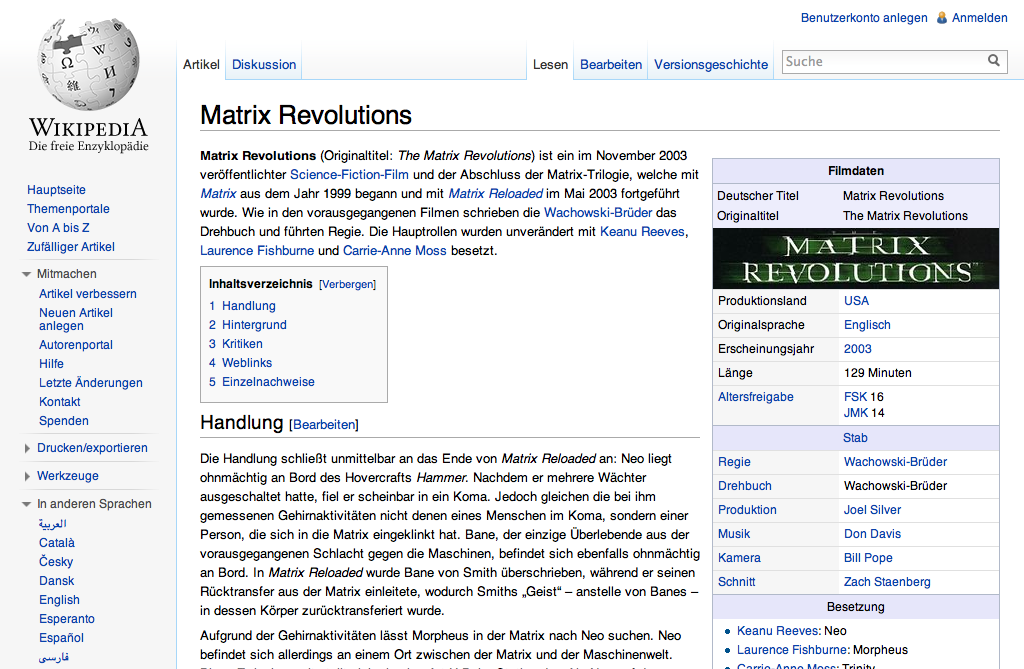The height and width of the screenshot is (669, 1024).
Task: Collapse the In anderen Sprachen section
Action: click(26, 504)
